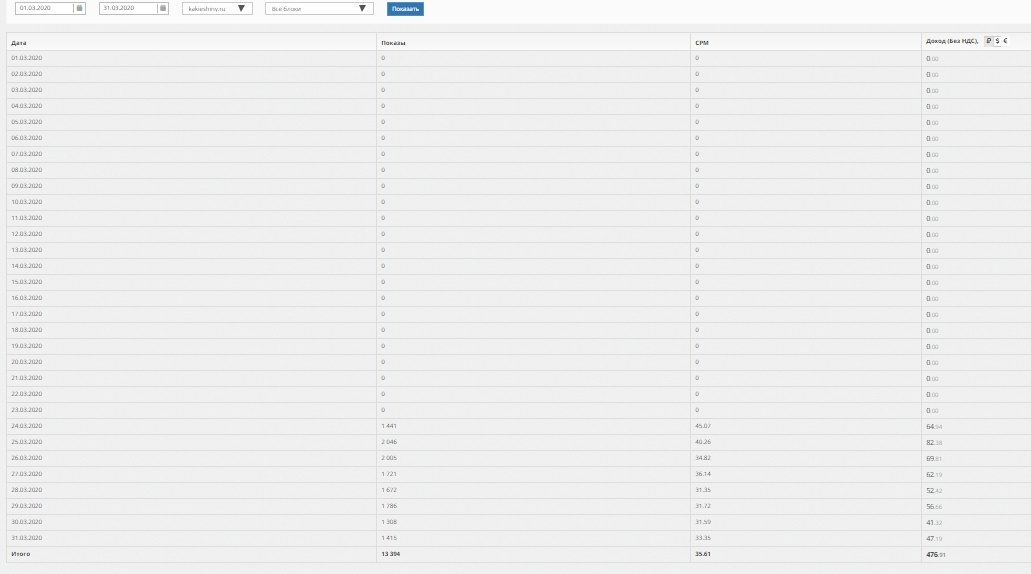Click the income for 27.03.2020
This screenshot has width=1031, height=574.
[x=934, y=475]
